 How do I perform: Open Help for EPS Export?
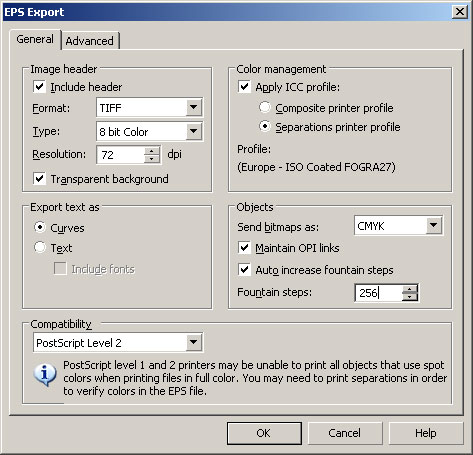[426, 433]
